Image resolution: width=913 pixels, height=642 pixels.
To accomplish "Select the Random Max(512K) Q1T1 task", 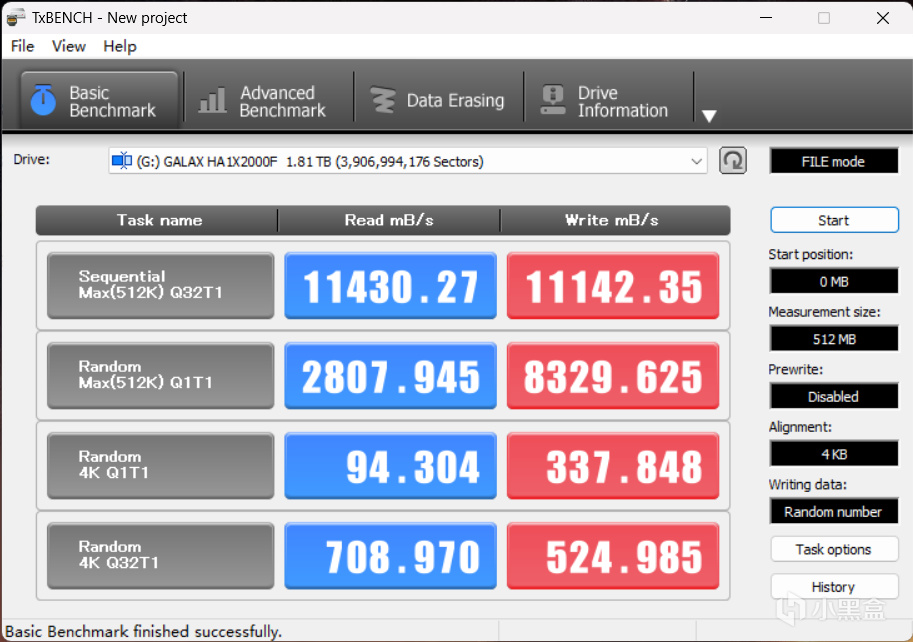I will click(161, 375).
